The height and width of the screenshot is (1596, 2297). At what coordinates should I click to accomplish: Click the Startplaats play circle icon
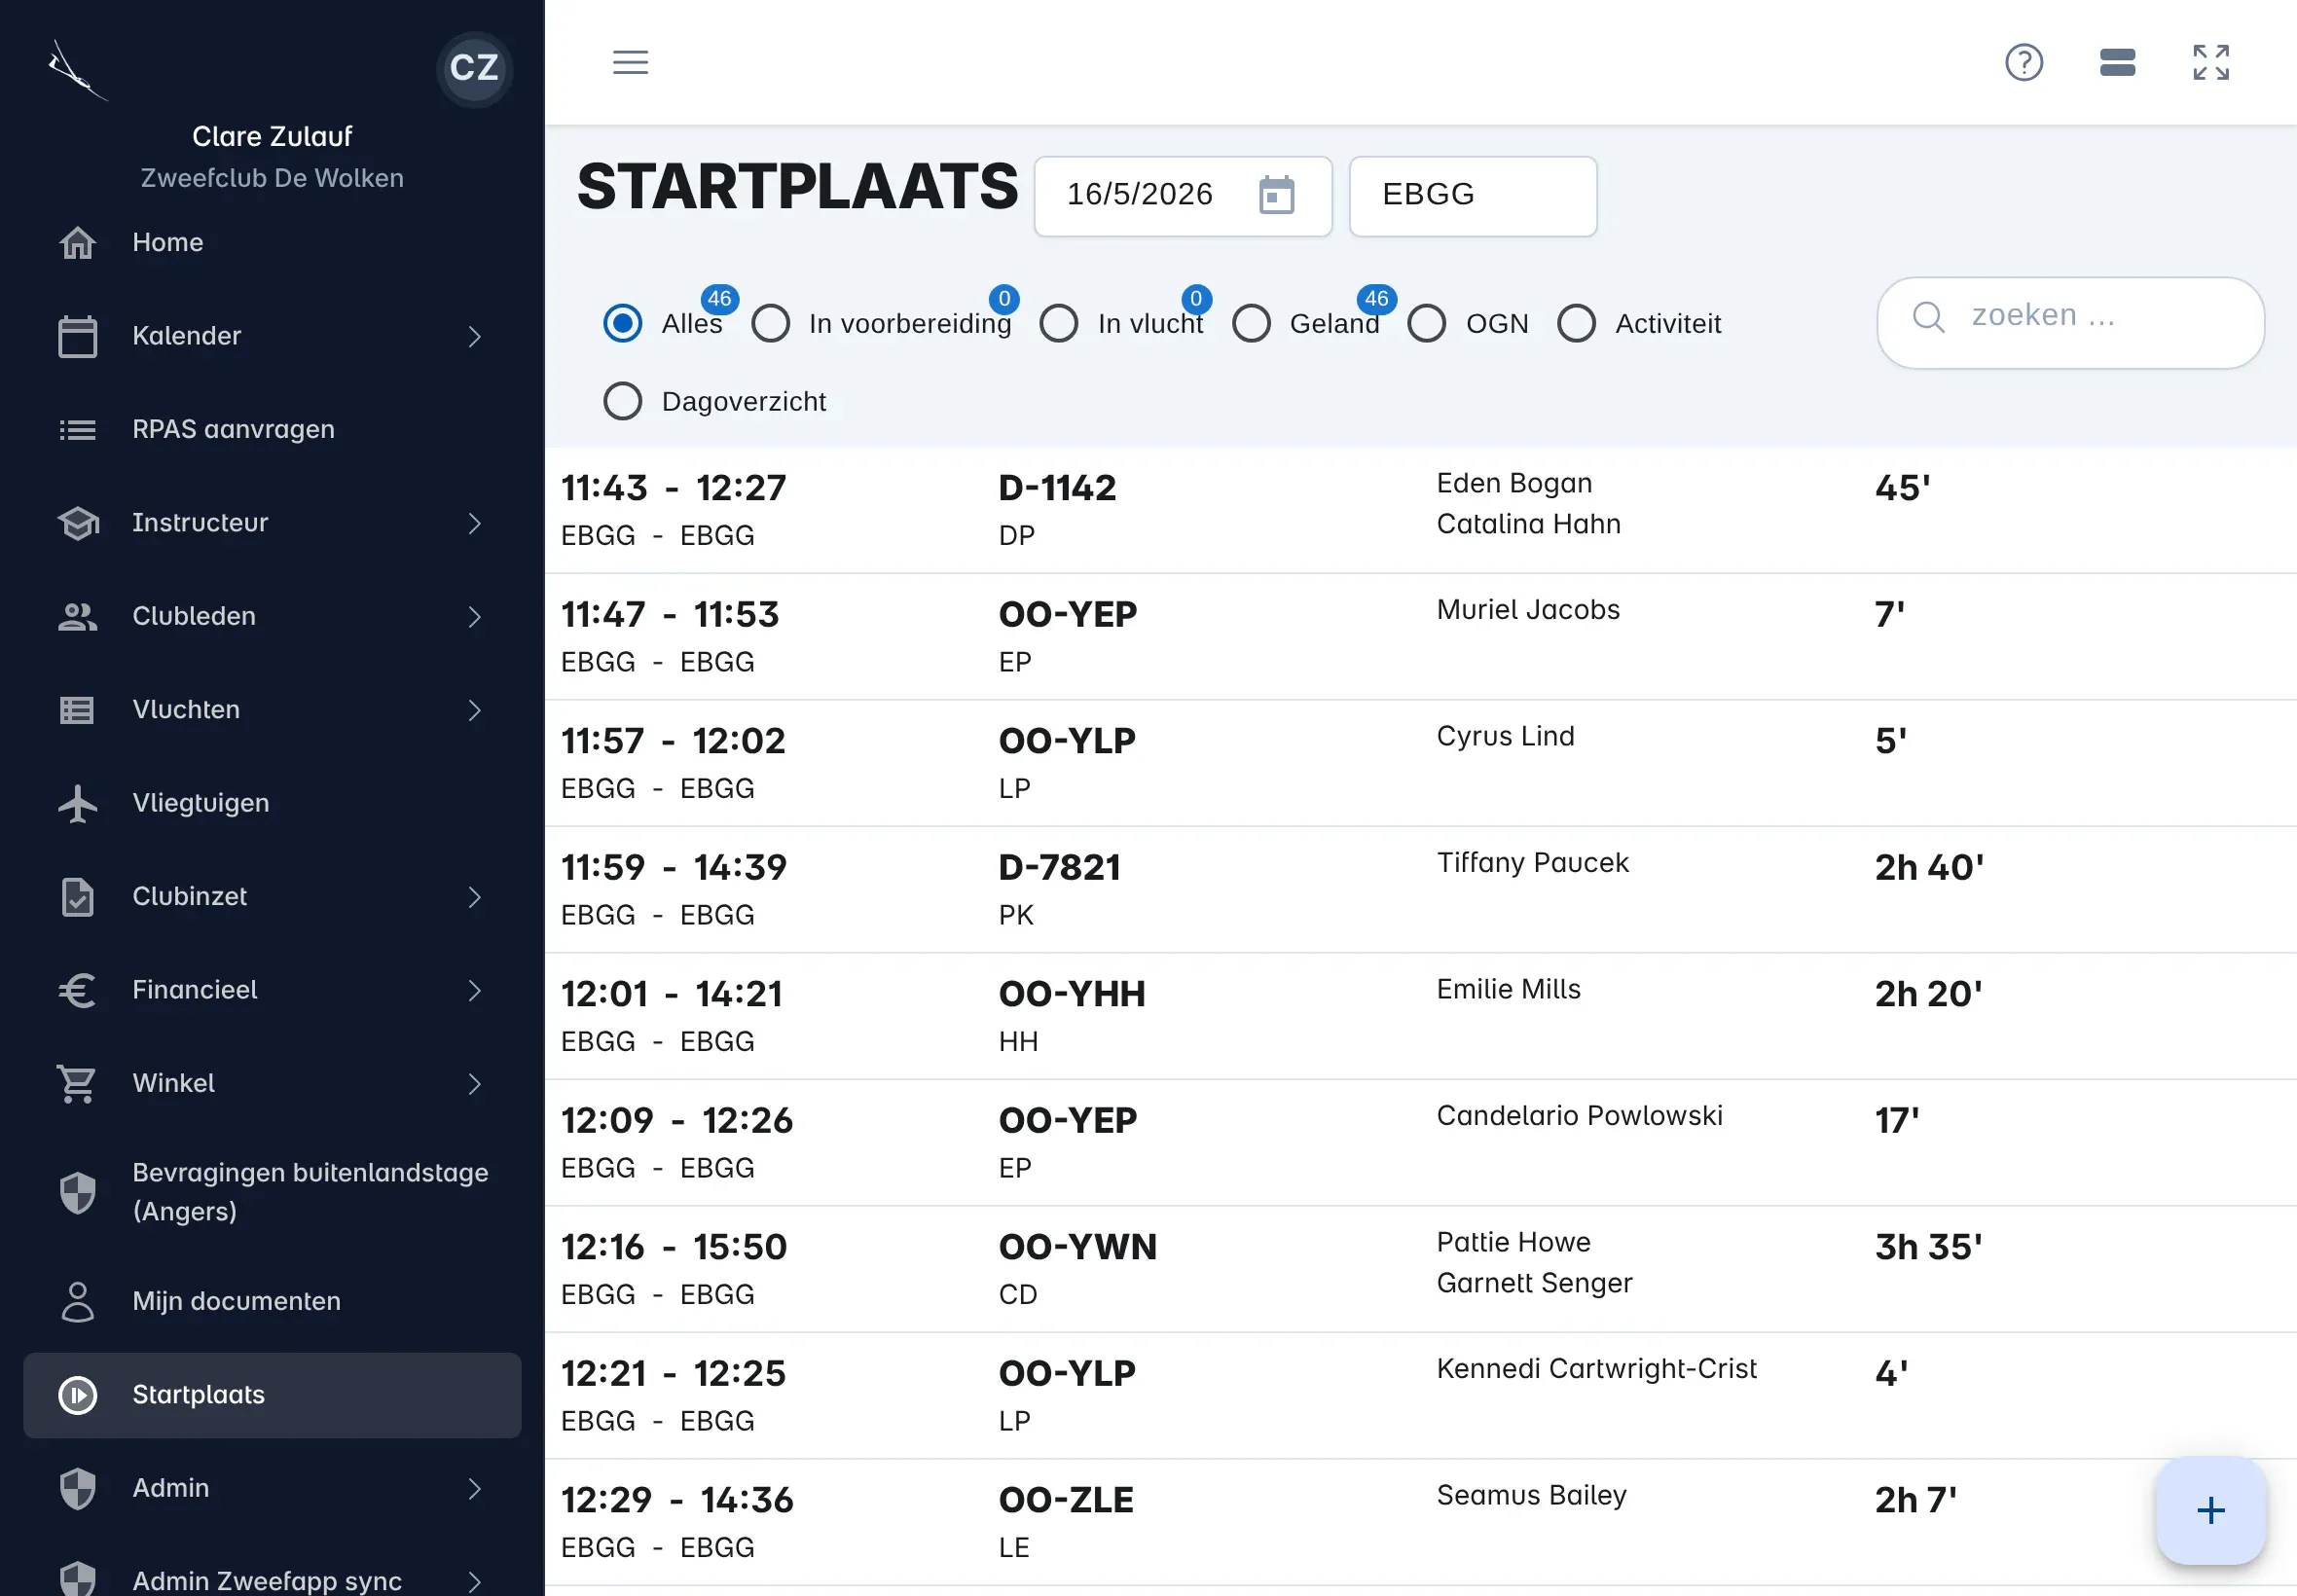[77, 1395]
